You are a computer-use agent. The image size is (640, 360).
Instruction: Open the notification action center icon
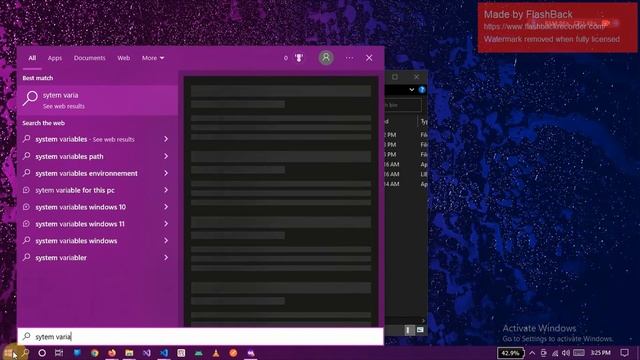click(624, 353)
